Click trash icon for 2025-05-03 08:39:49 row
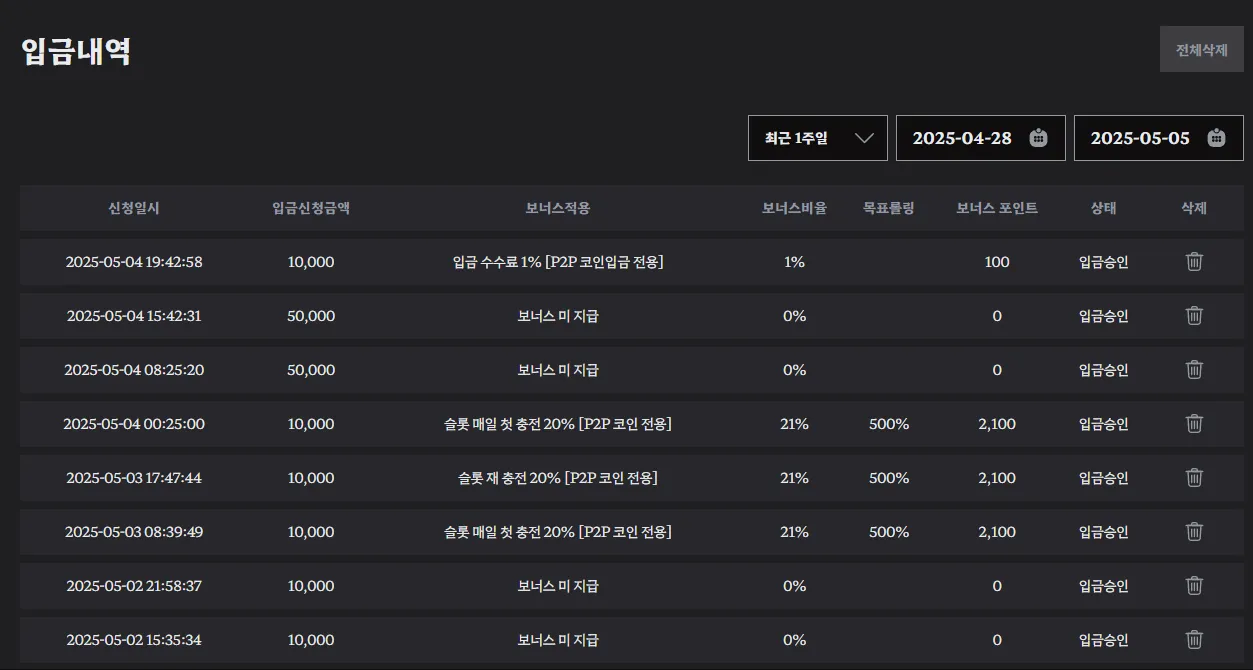The image size is (1253, 670). 1194,532
